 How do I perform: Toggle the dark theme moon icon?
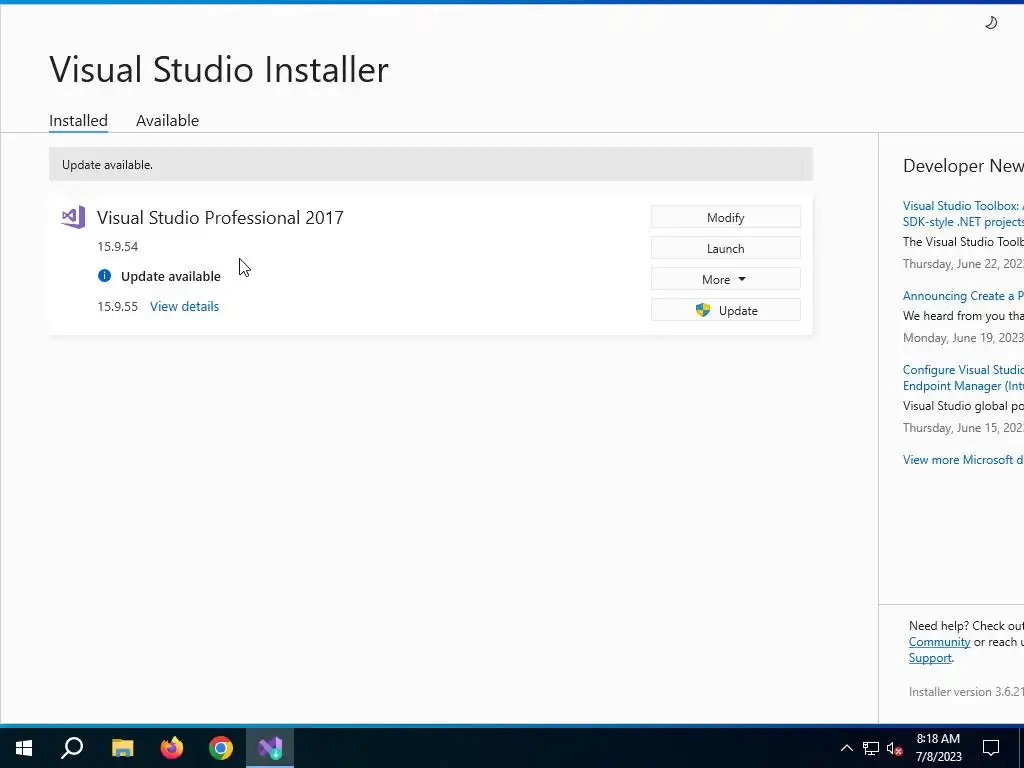tap(991, 23)
